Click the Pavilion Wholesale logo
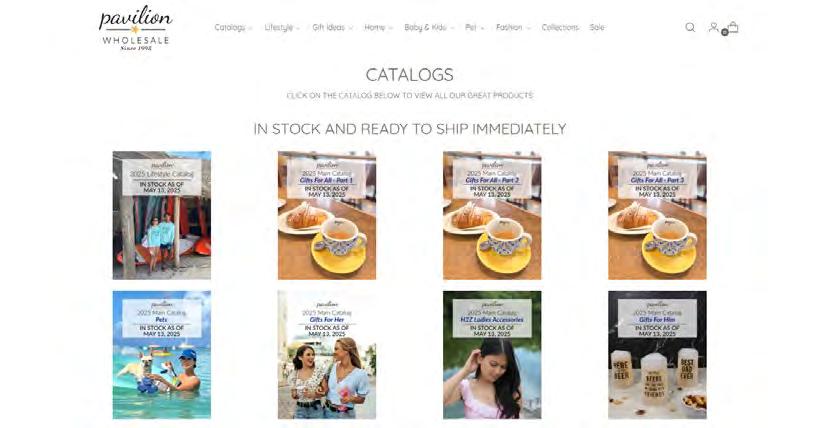This screenshot has height=428, width=823. click(135, 28)
